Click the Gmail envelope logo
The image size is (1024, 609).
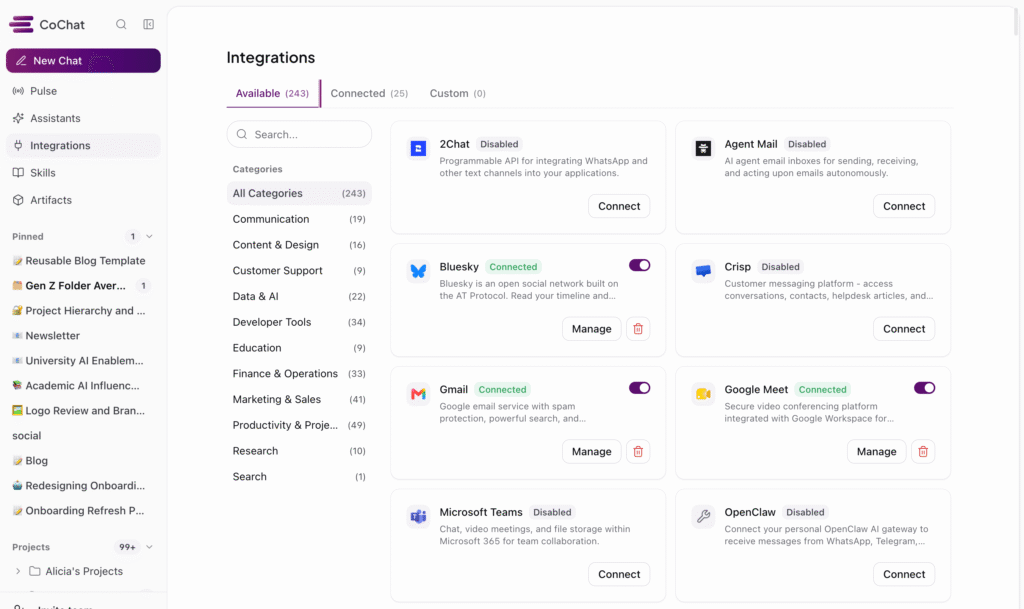(x=418, y=394)
